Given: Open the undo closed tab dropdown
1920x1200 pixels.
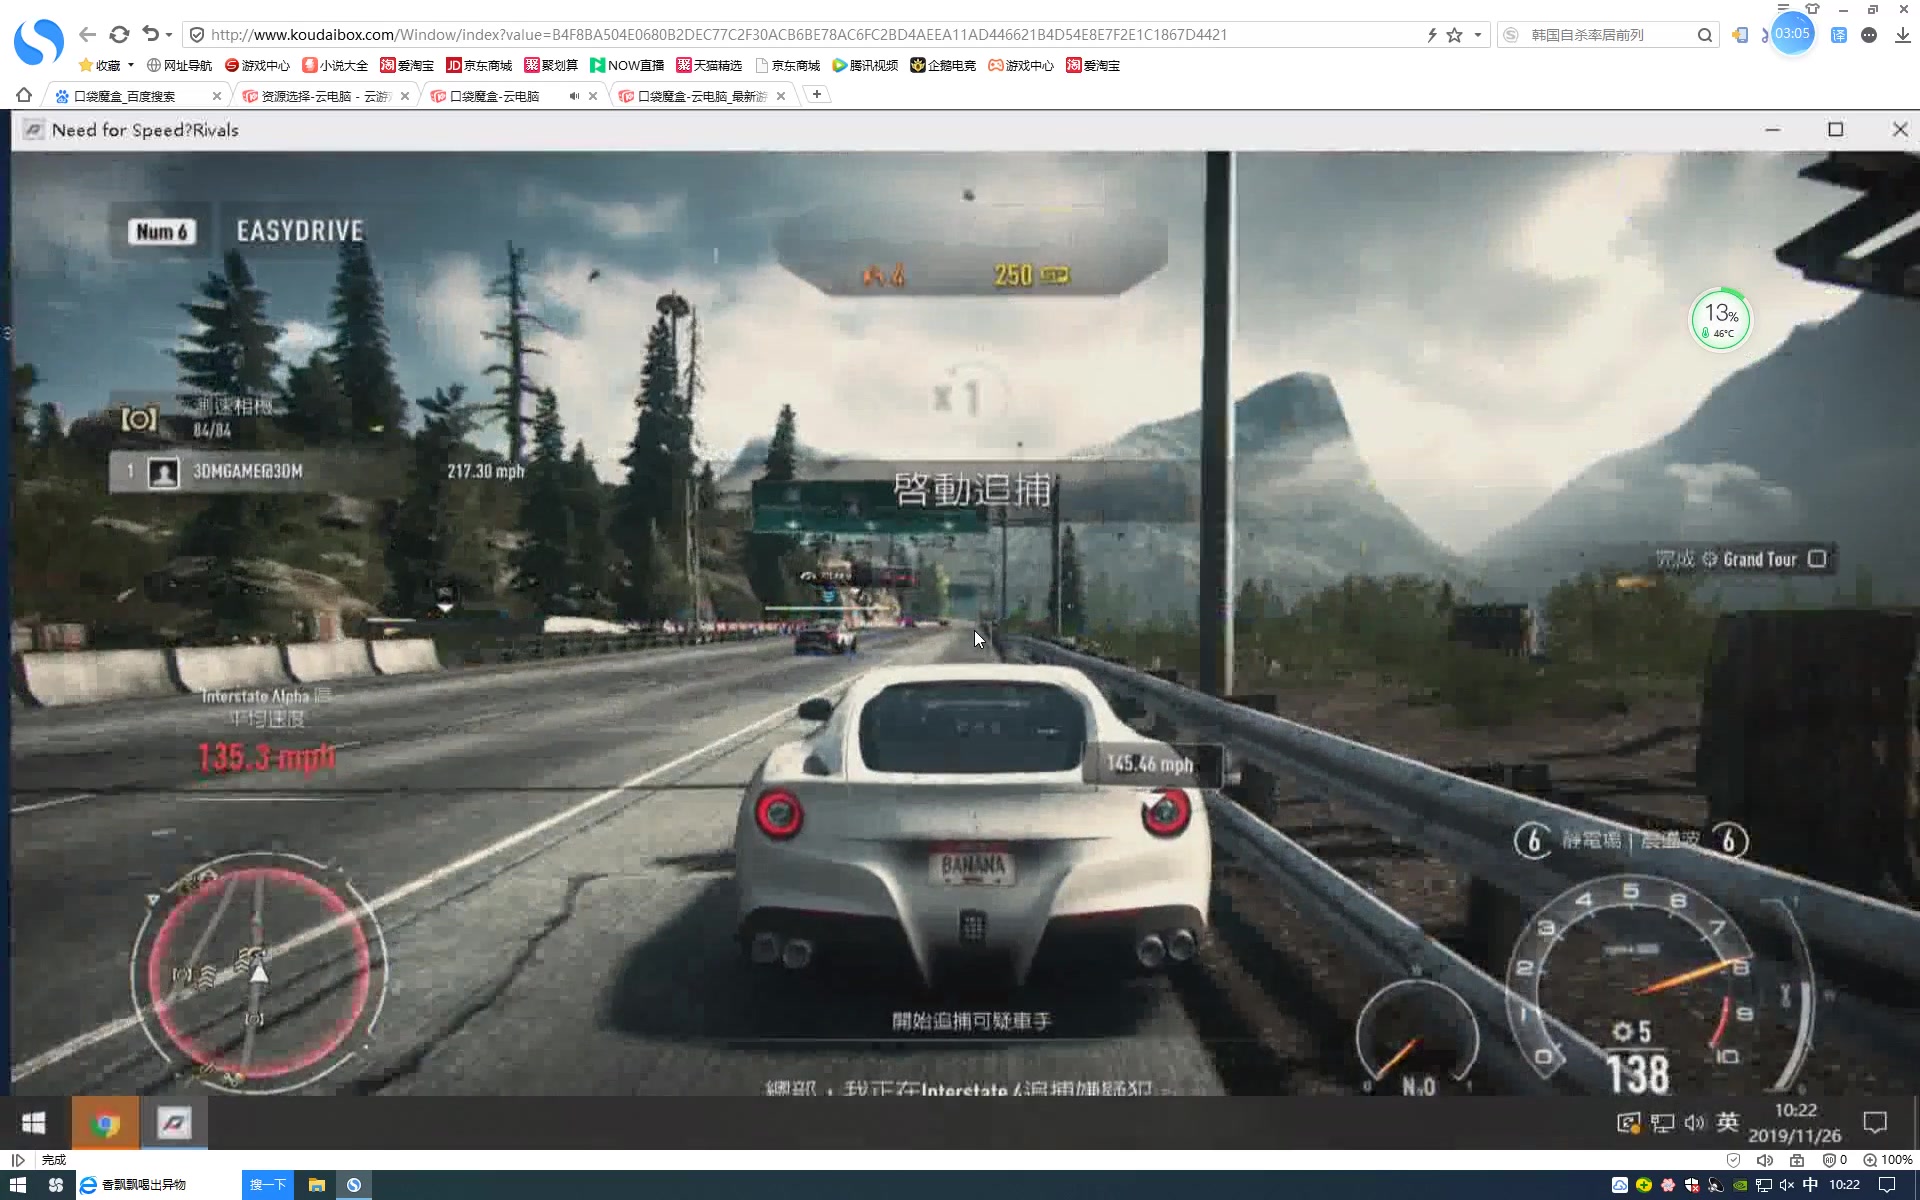Looking at the screenshot, I should point(169,35).
